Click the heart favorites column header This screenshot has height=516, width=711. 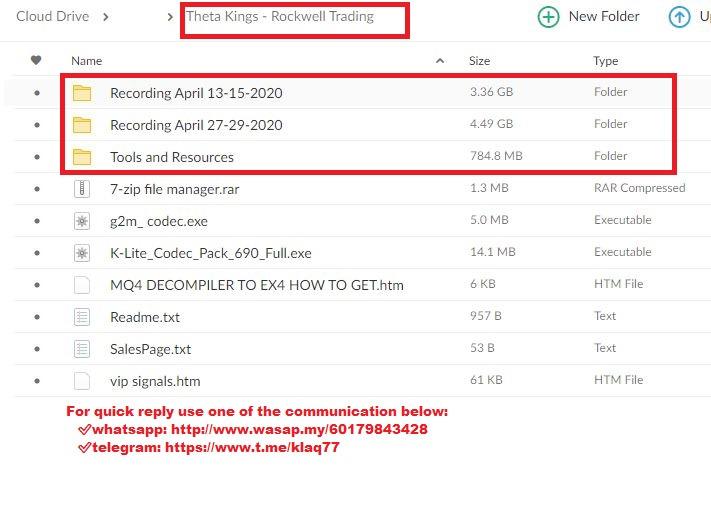[x=37, y=61]
